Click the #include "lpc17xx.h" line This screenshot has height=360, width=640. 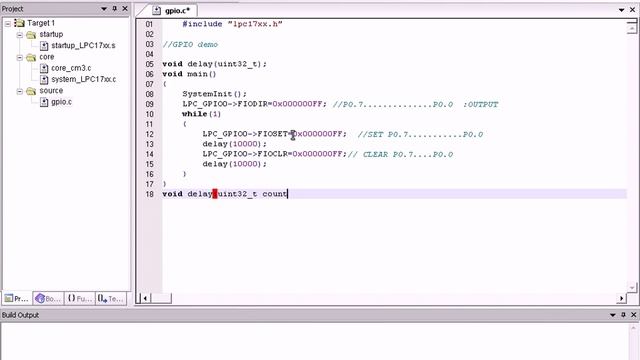pos(232,24)
